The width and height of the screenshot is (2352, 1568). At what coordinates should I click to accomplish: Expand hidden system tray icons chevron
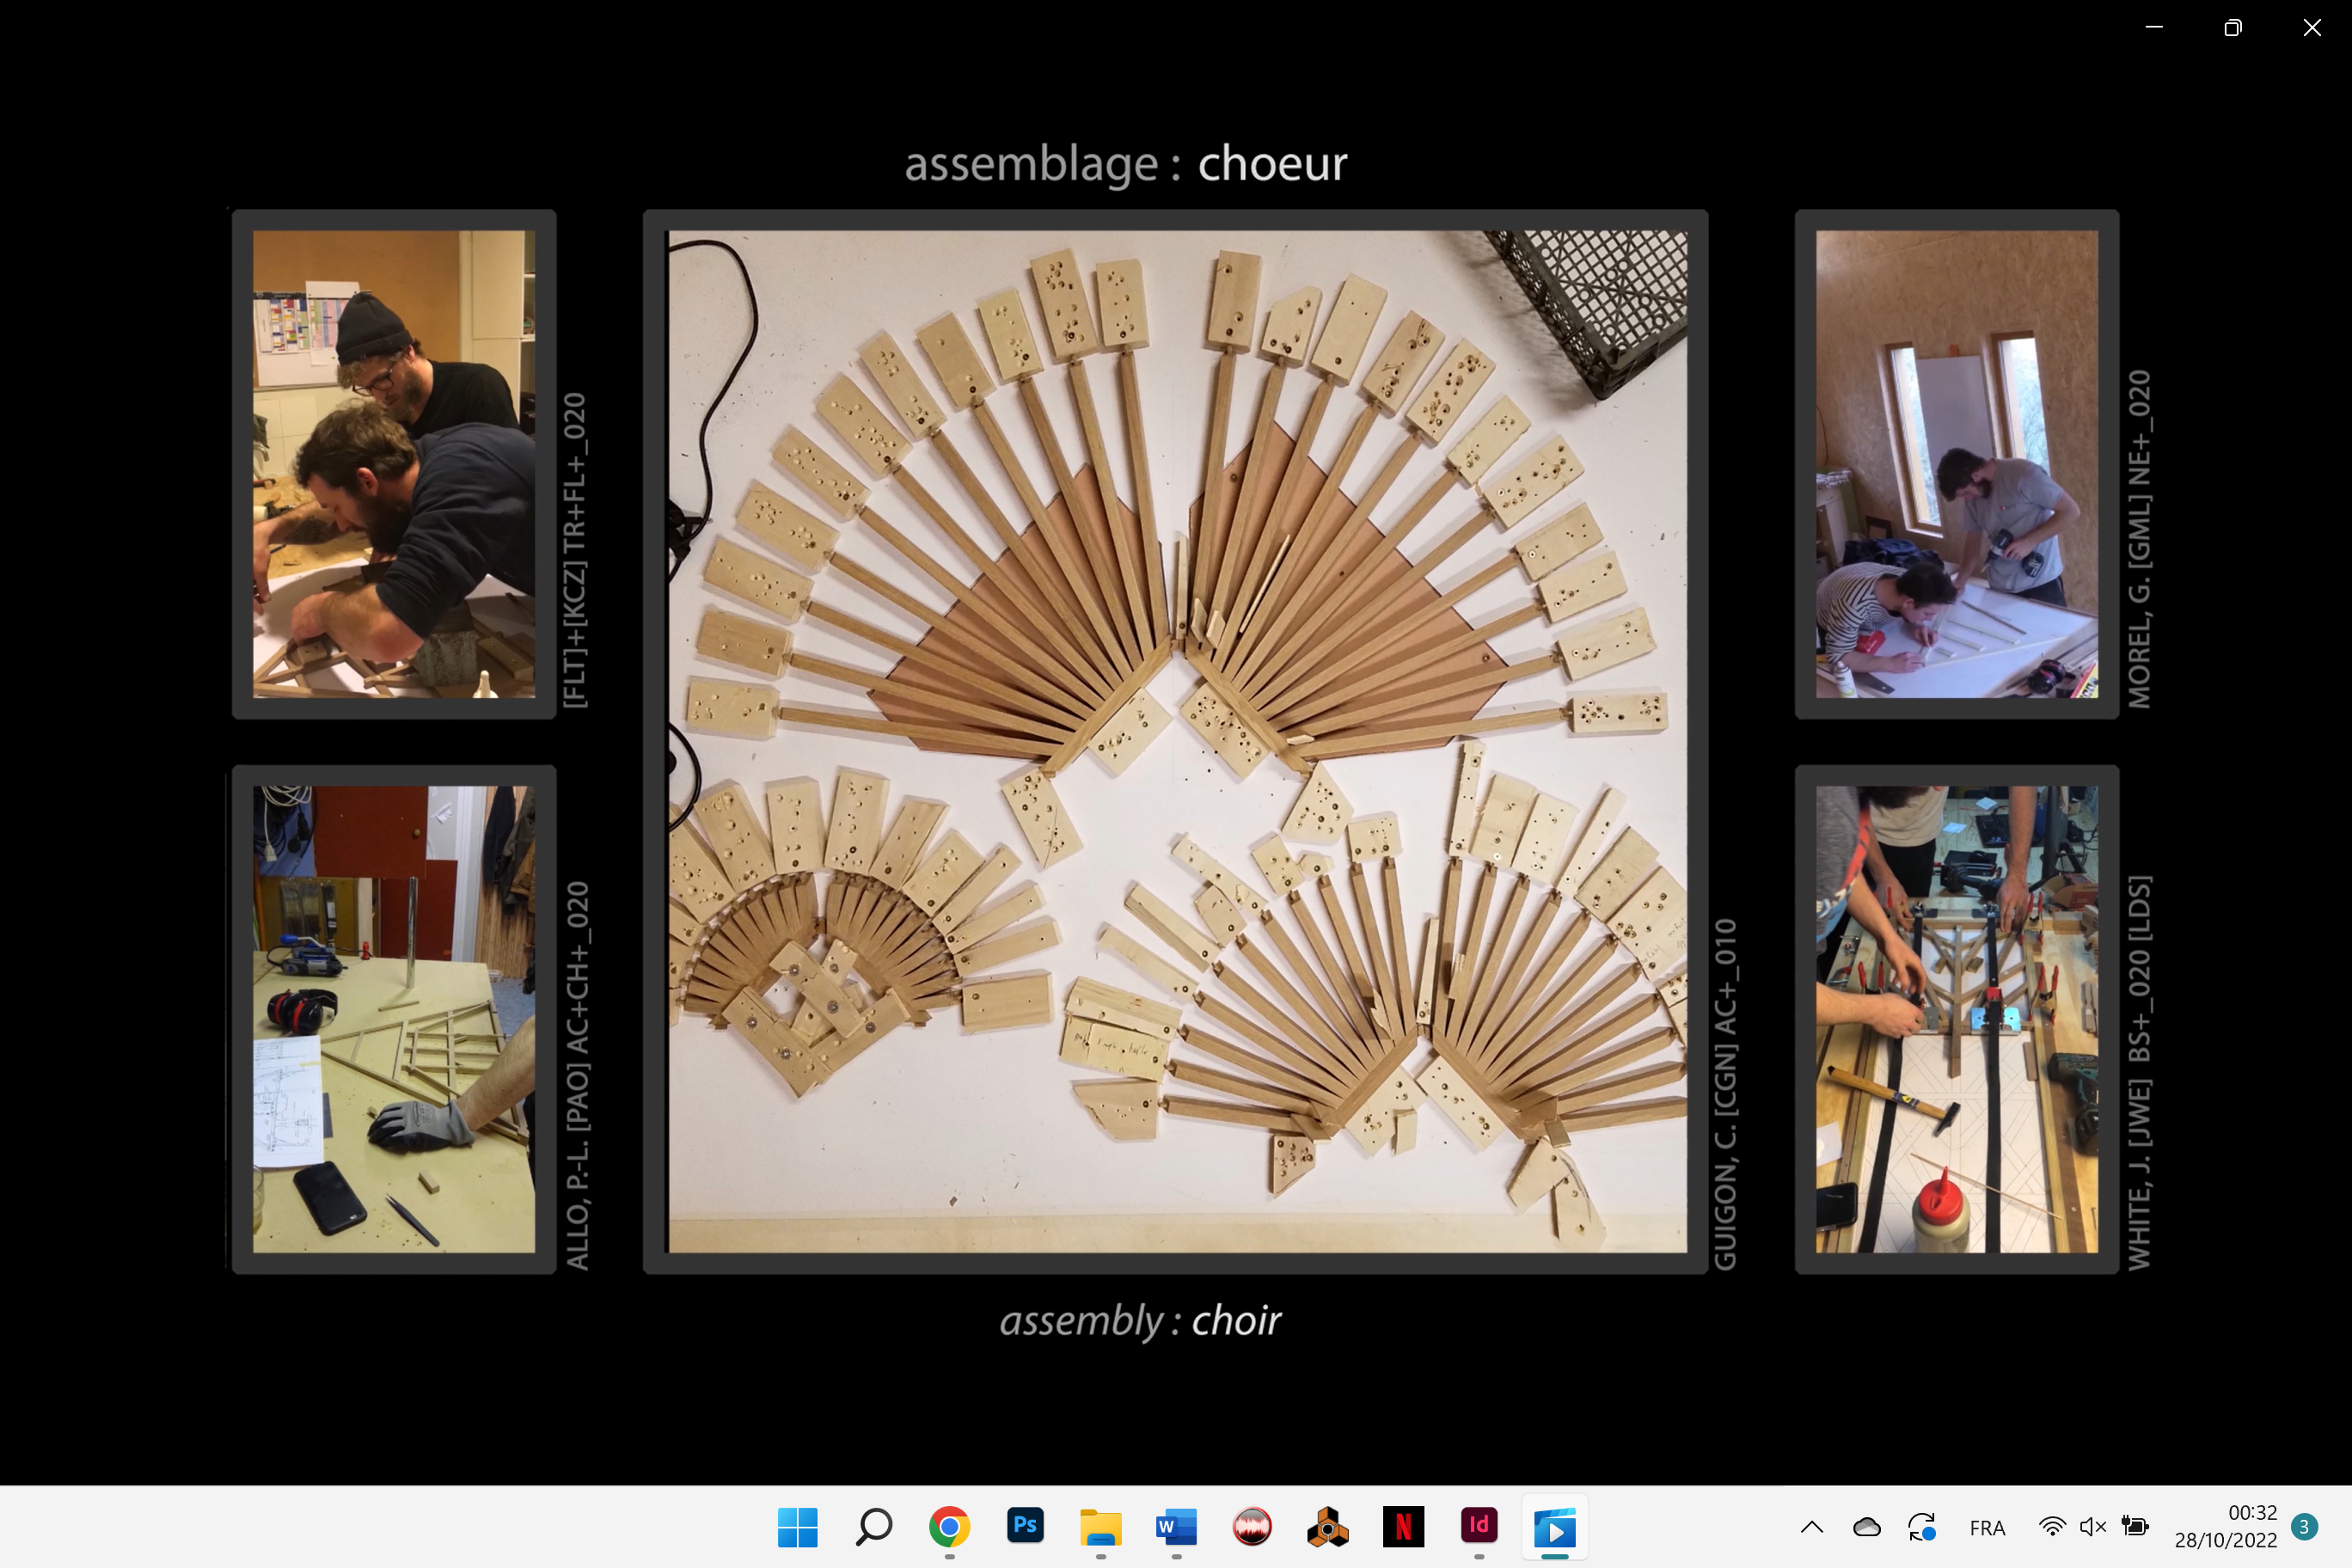click(x=1811, y=1527)
